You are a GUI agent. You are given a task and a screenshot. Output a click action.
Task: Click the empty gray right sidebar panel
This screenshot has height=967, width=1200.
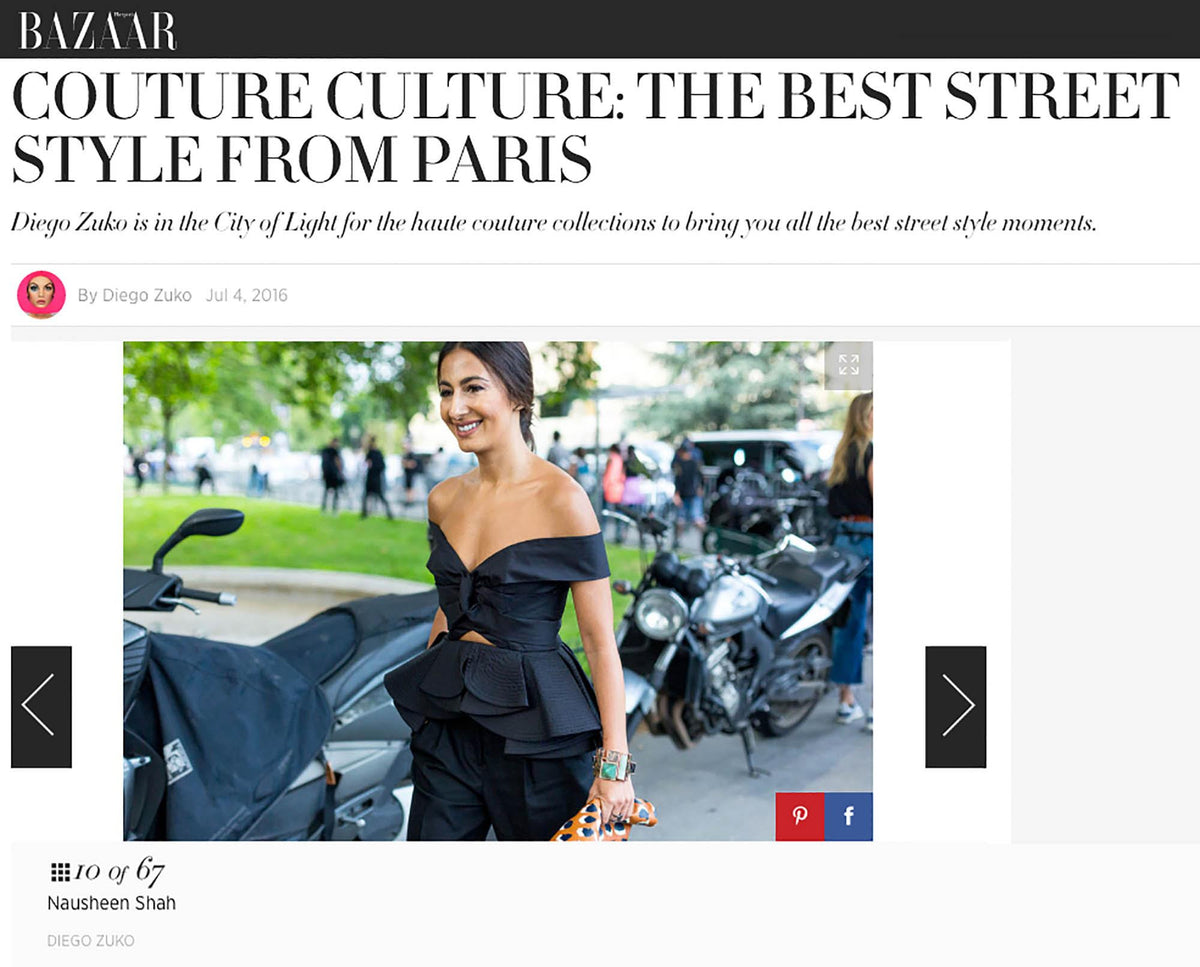pos(1105,585)
